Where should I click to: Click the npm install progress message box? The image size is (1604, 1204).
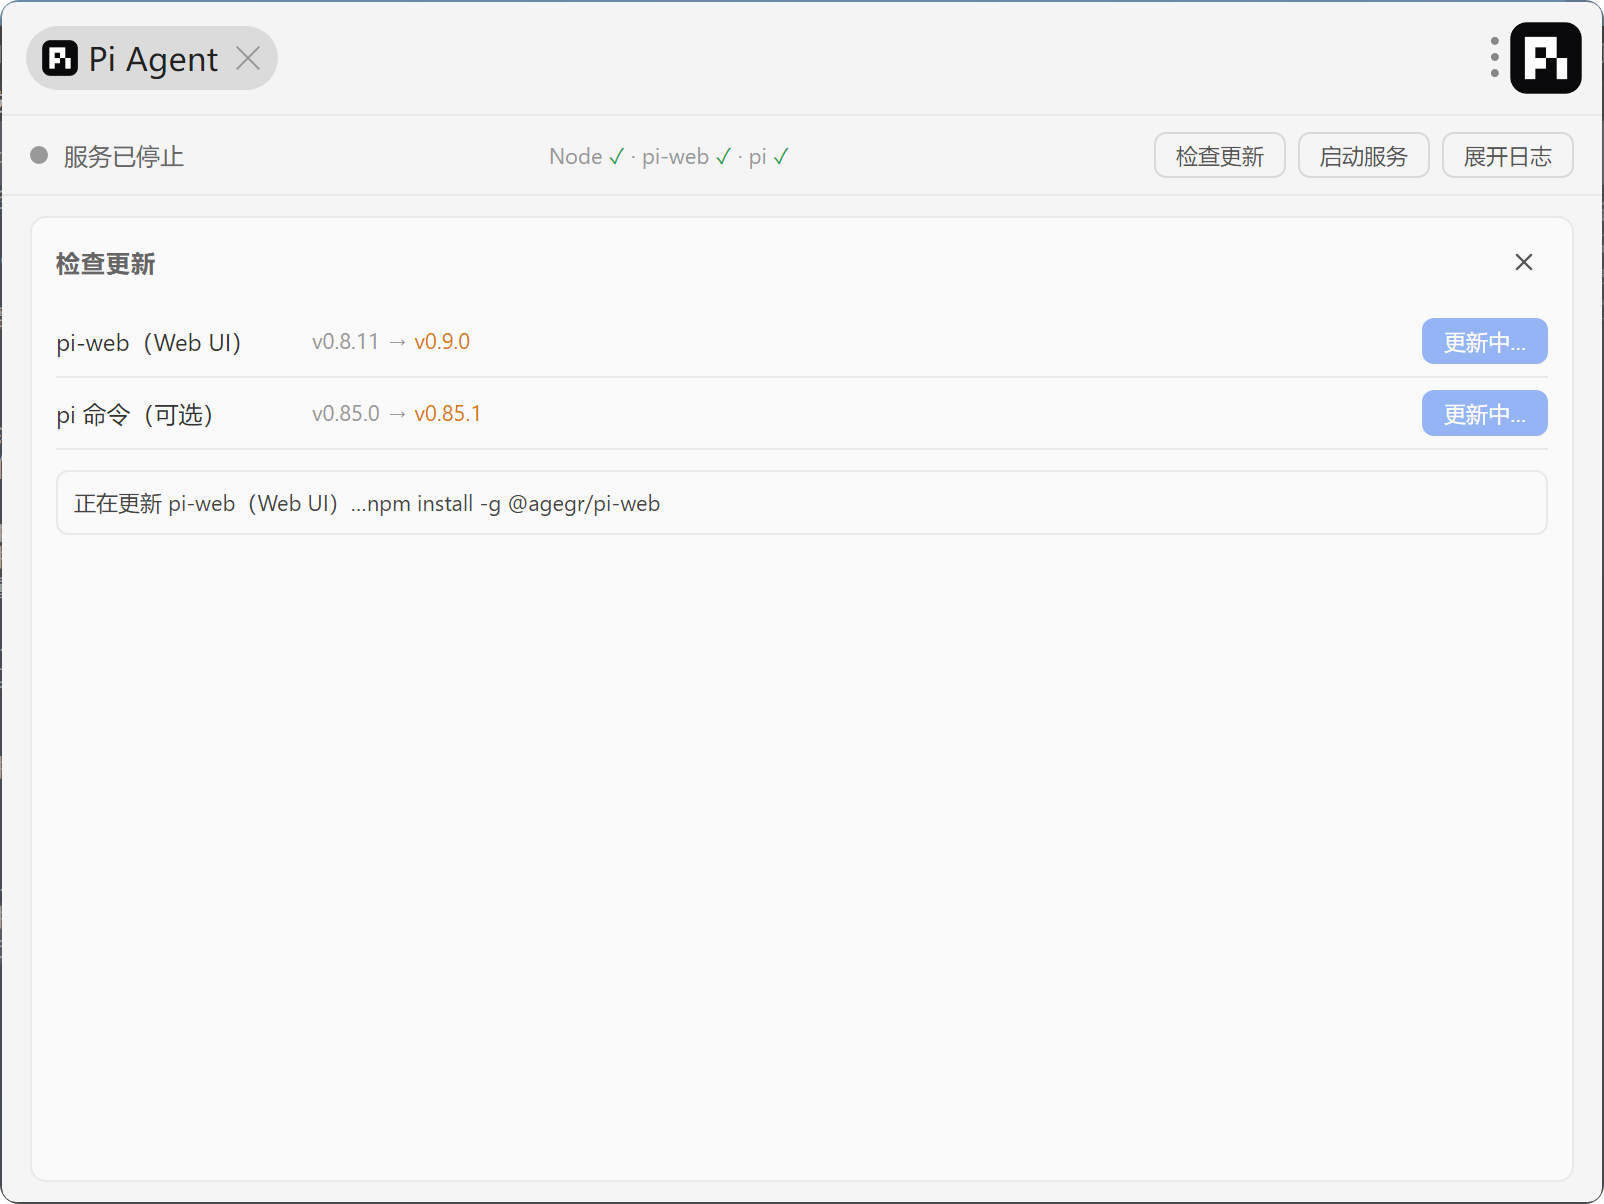pyautogui.click(x=801, y=503)
